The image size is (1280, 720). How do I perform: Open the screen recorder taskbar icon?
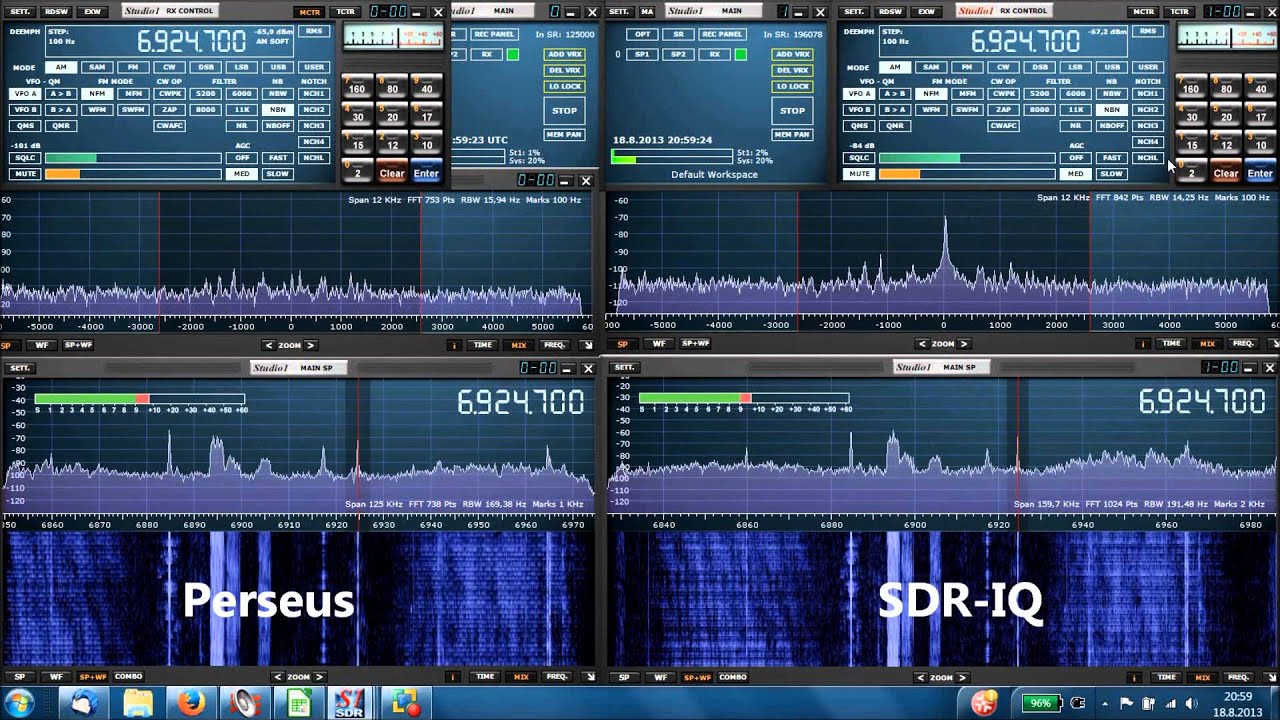(405, 703)
